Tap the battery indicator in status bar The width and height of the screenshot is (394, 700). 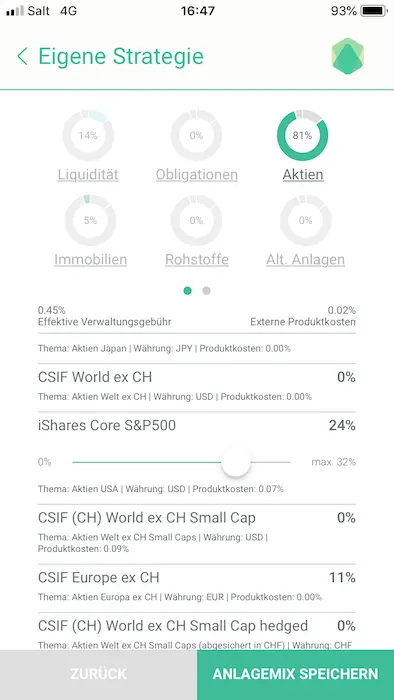point(374,11)
